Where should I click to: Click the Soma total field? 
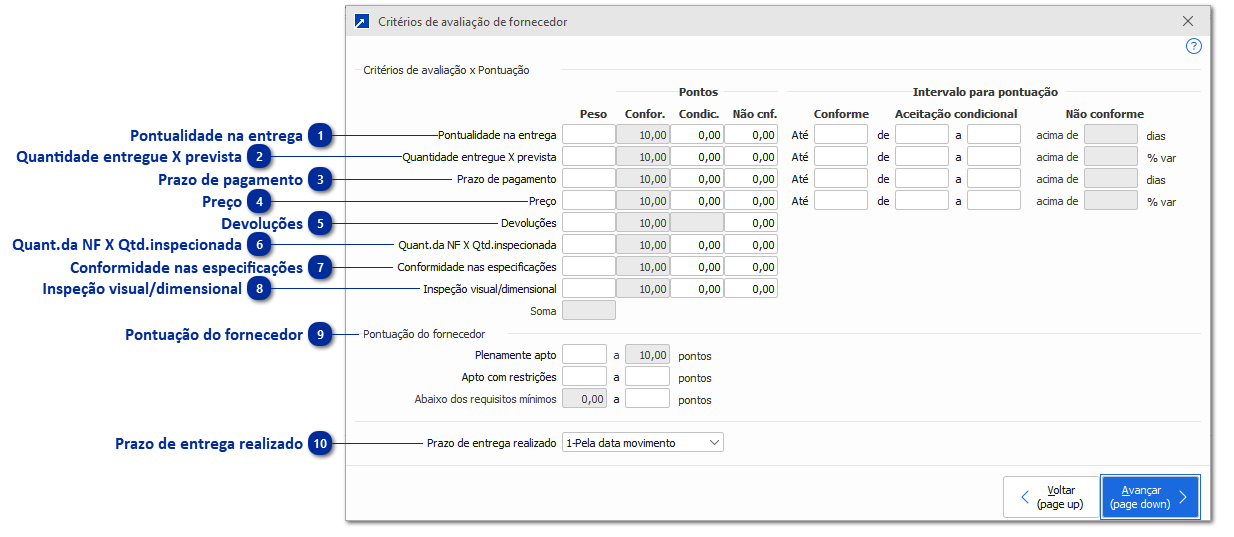coord(589,310)
